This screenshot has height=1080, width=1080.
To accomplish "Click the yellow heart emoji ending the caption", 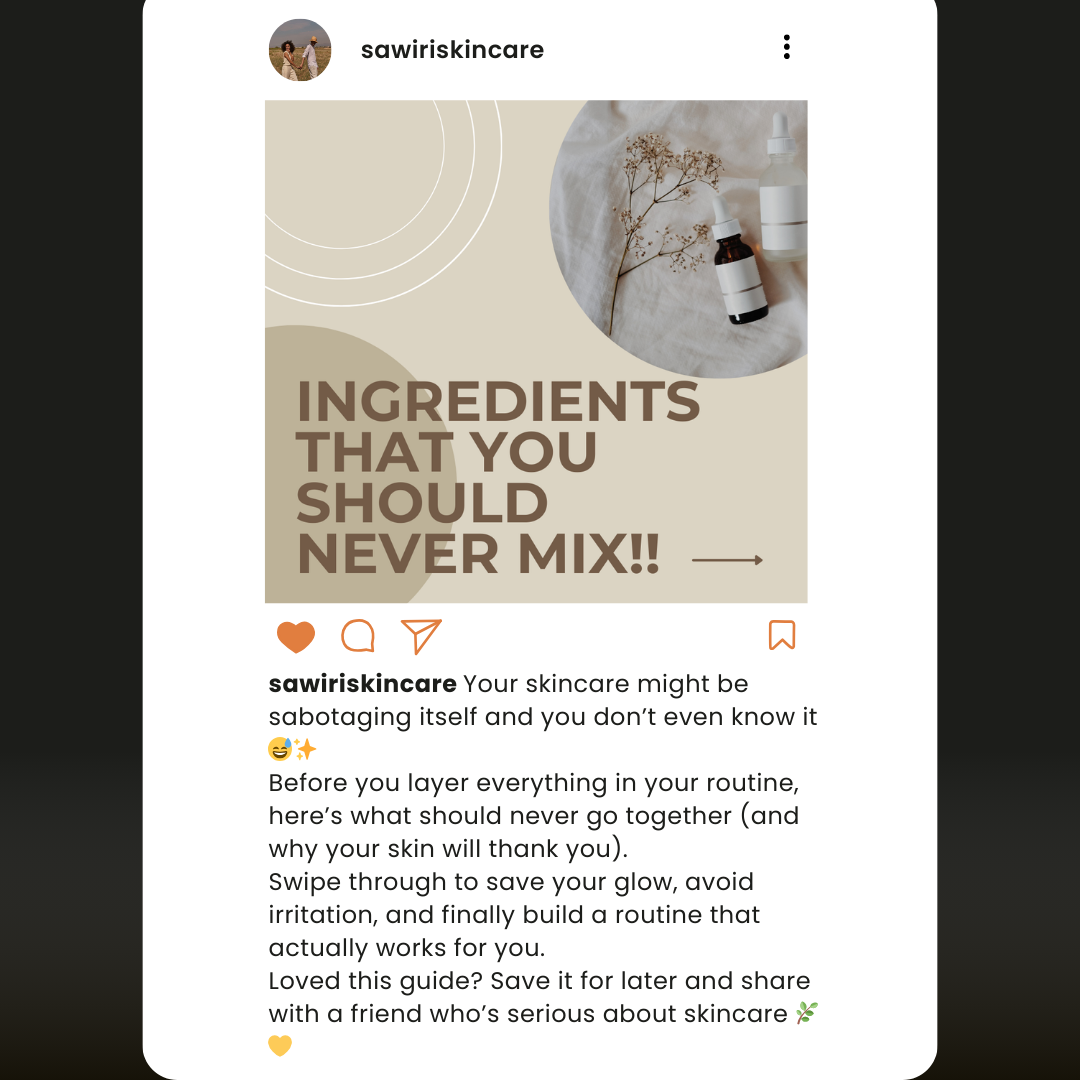I will coord(280,1046).
